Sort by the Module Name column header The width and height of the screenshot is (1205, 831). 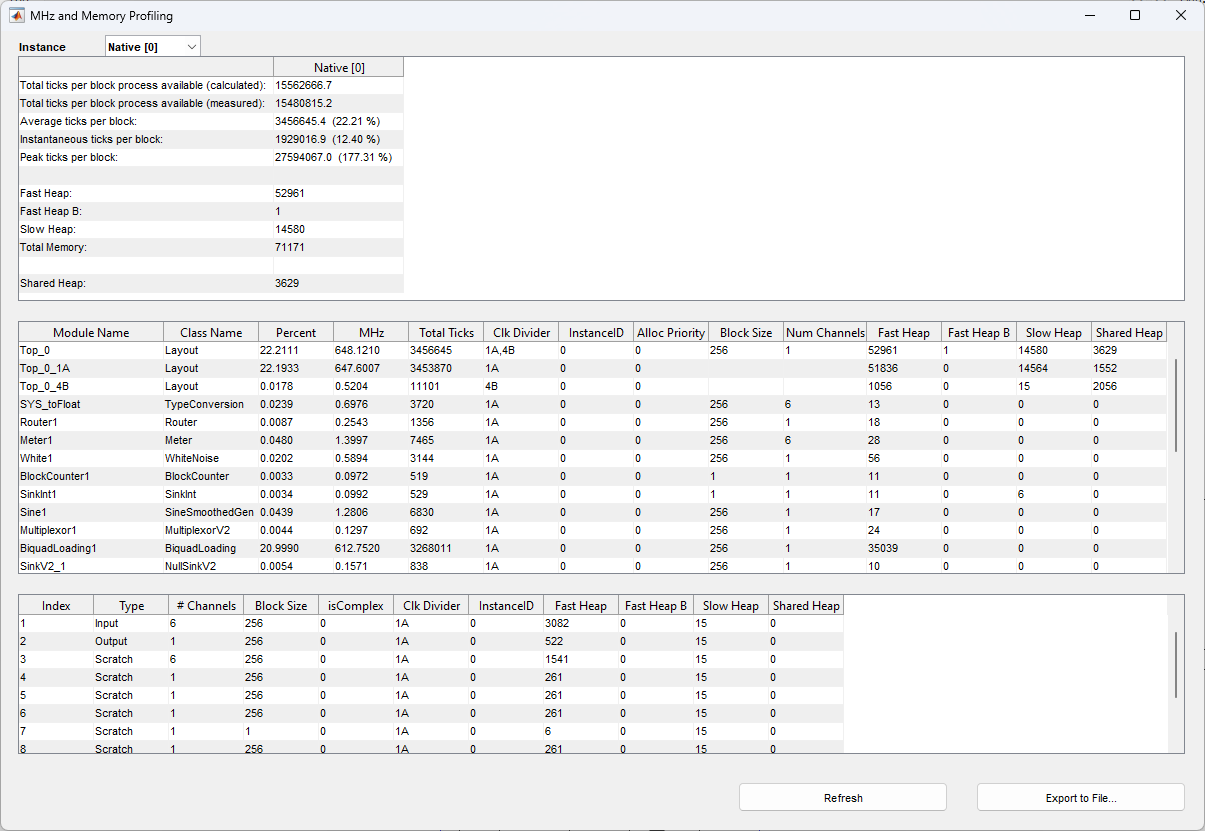(x=91, y=332)
